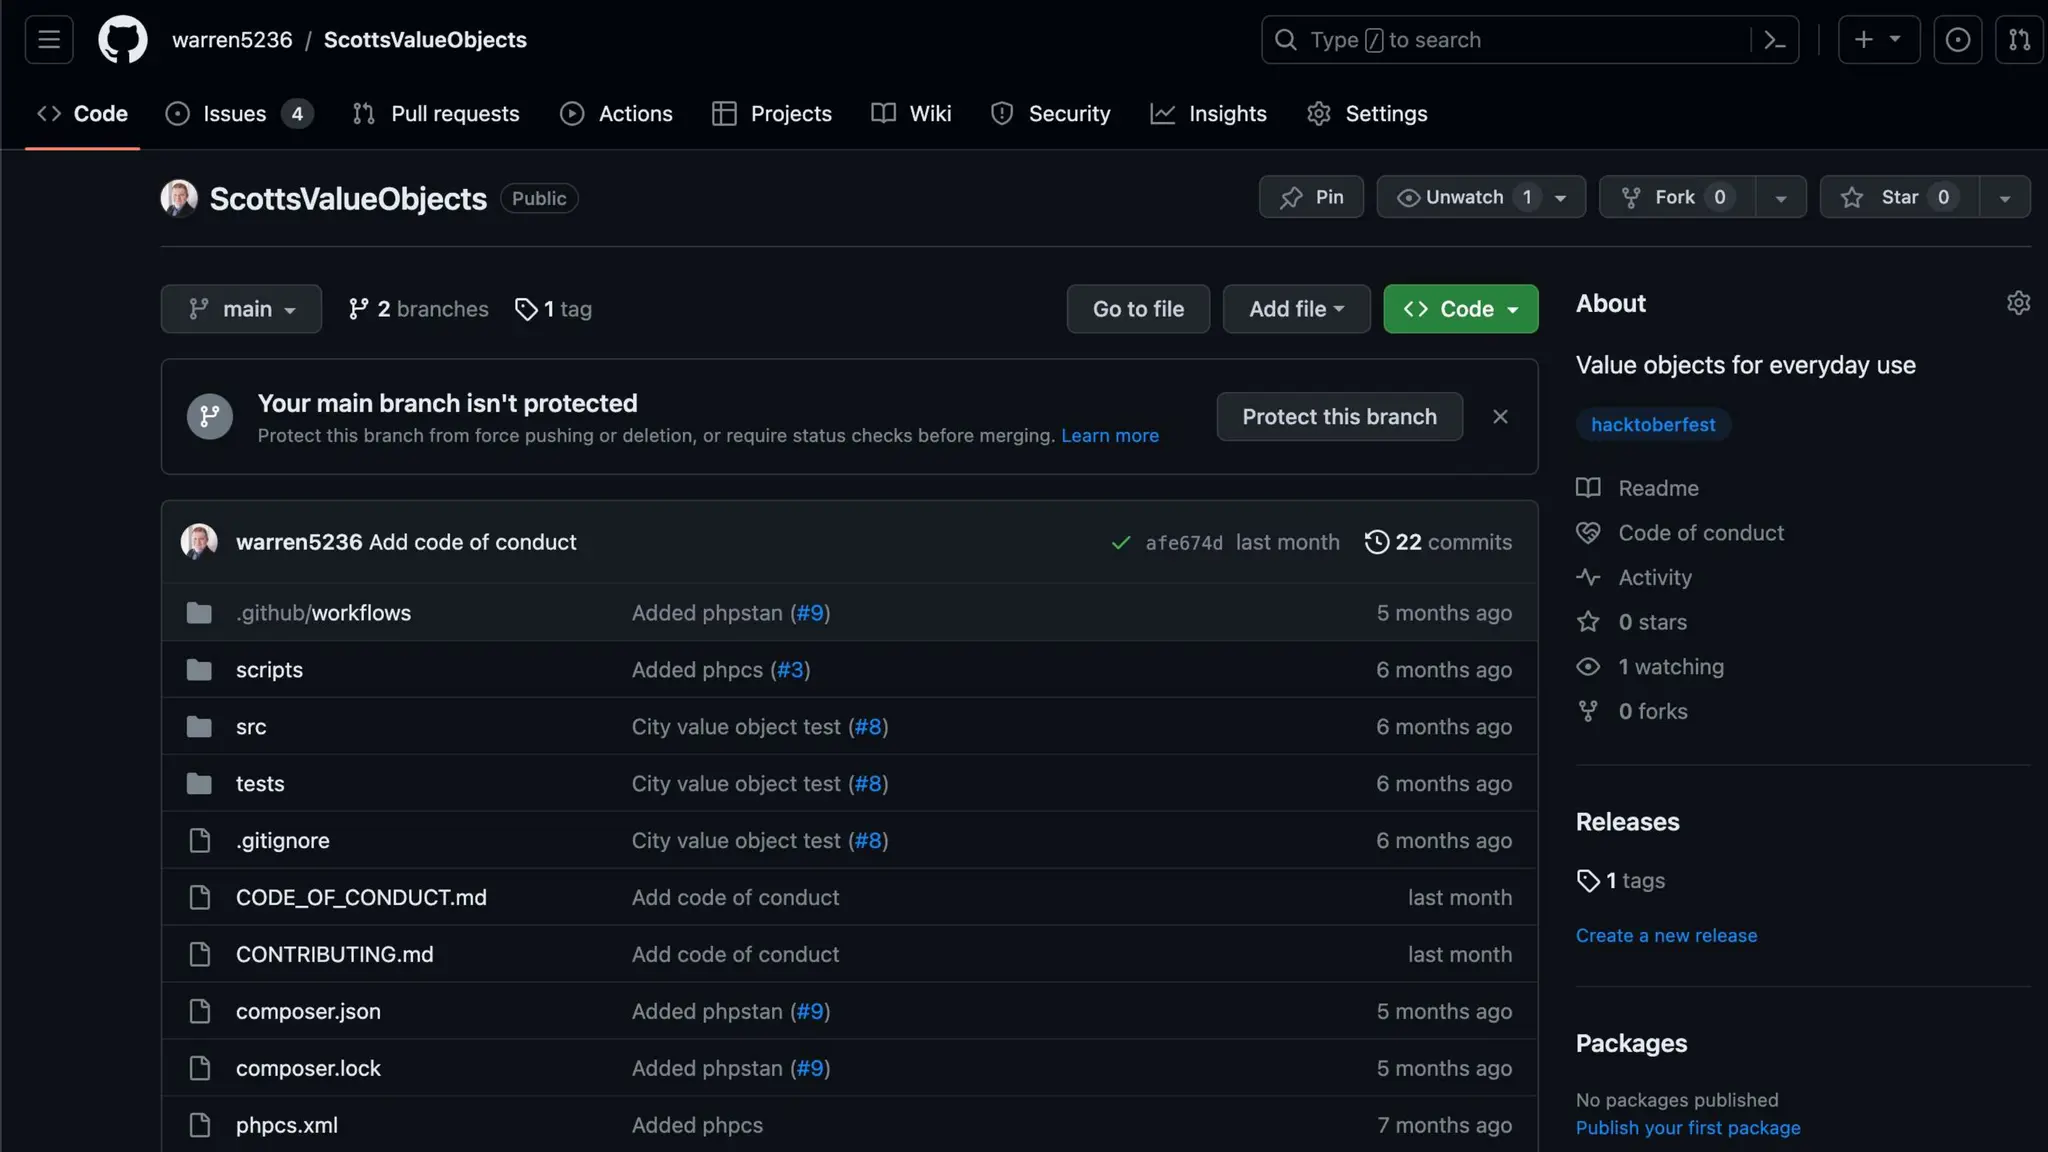Expand the green Code dropdown

point(1460,309)
